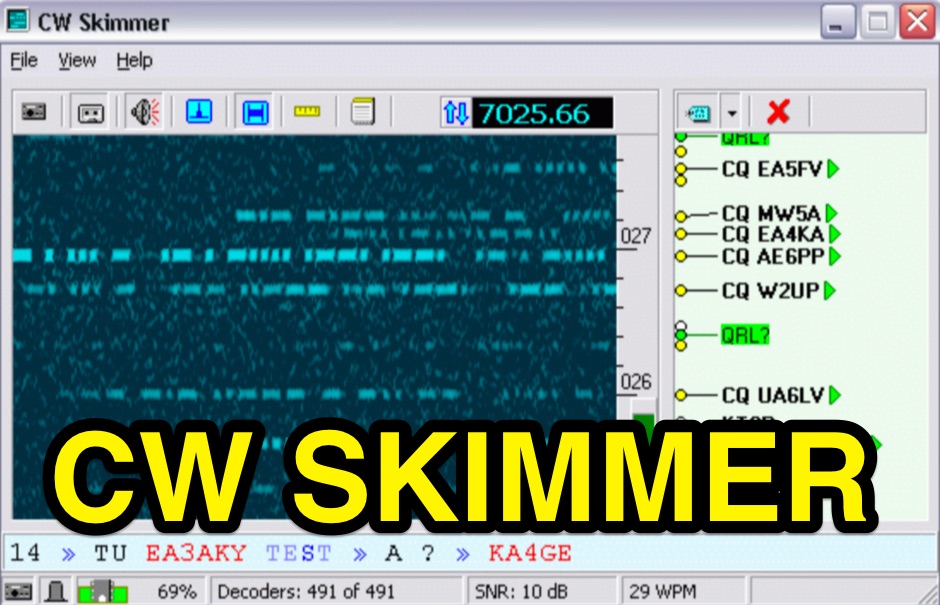Click yellow dot marker for UA6LV

click(680, 395)
